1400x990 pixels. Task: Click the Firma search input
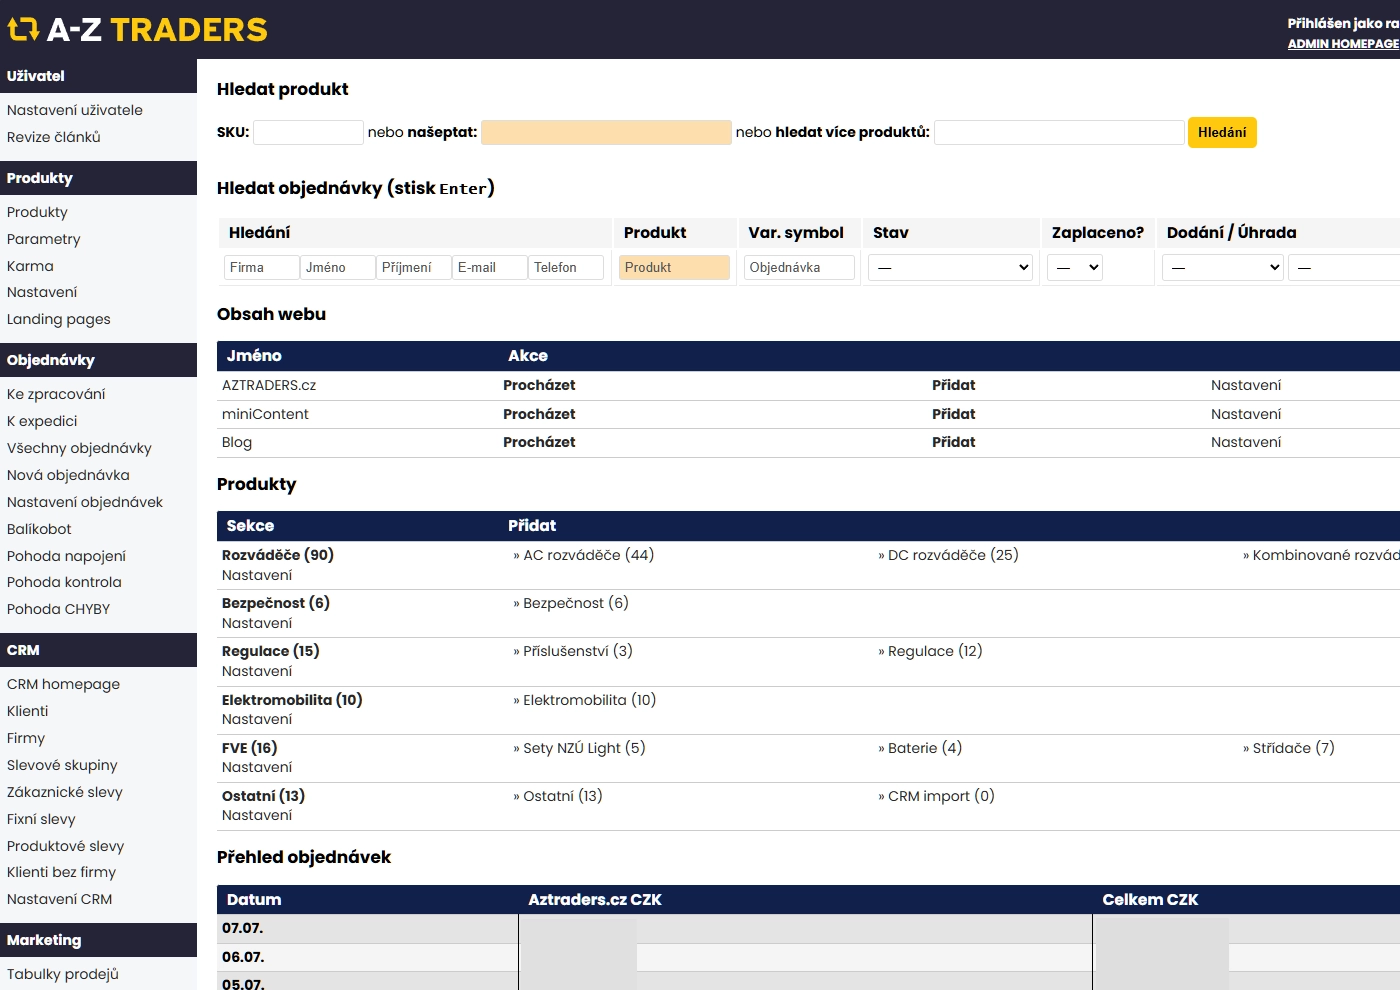click(261, 267)
